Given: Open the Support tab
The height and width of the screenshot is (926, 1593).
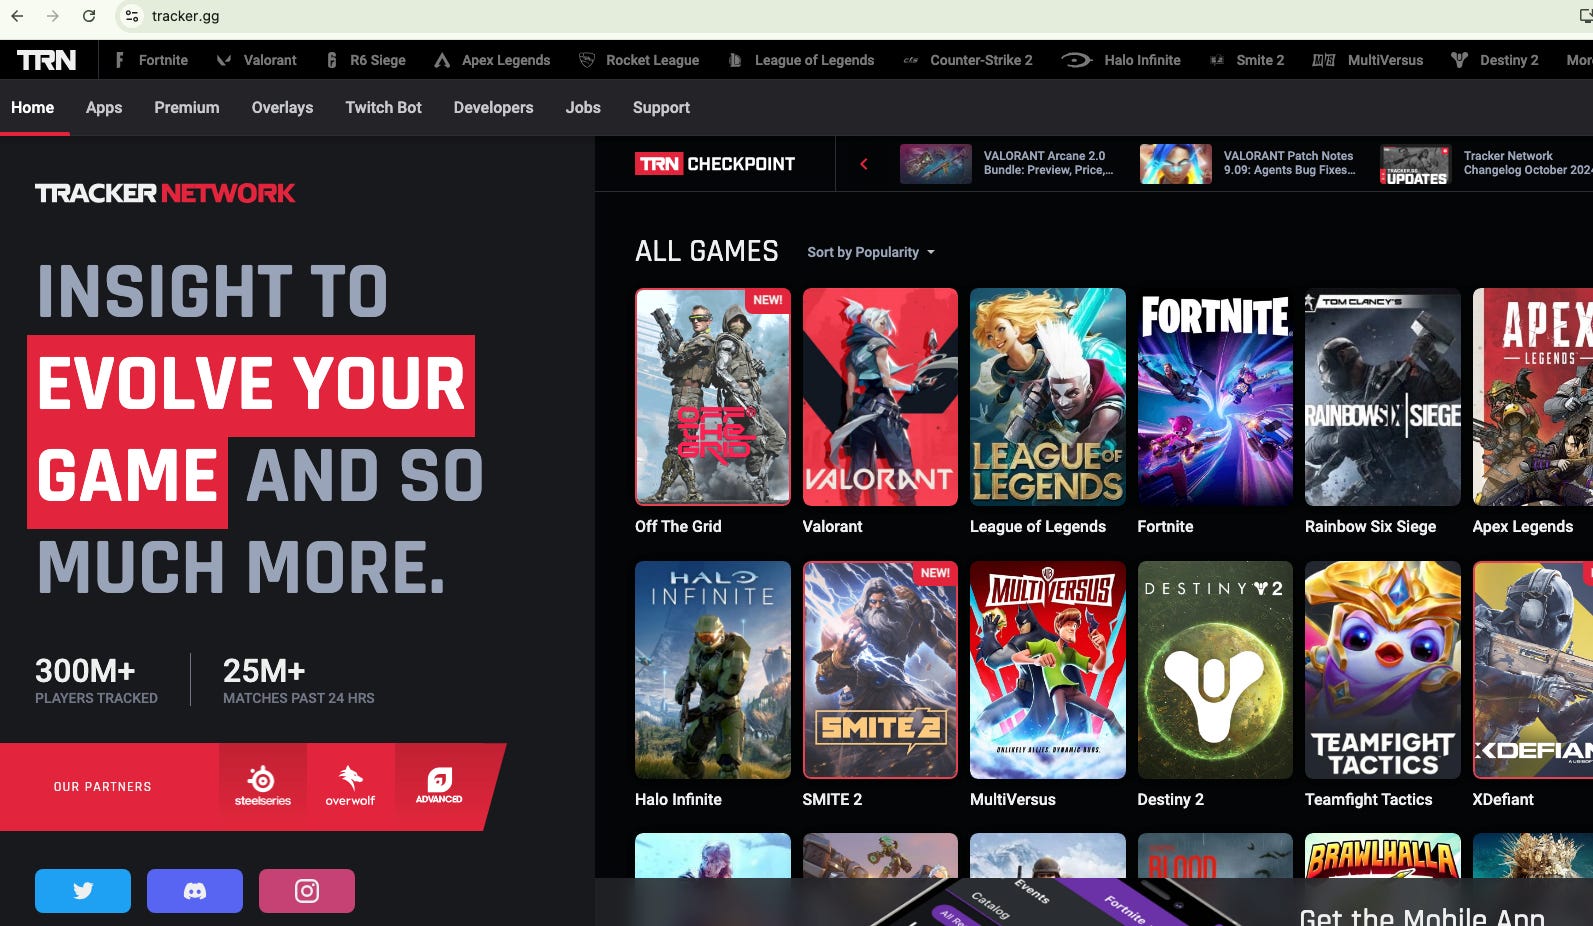Looking at the screenshot, I should pos(661,107).
